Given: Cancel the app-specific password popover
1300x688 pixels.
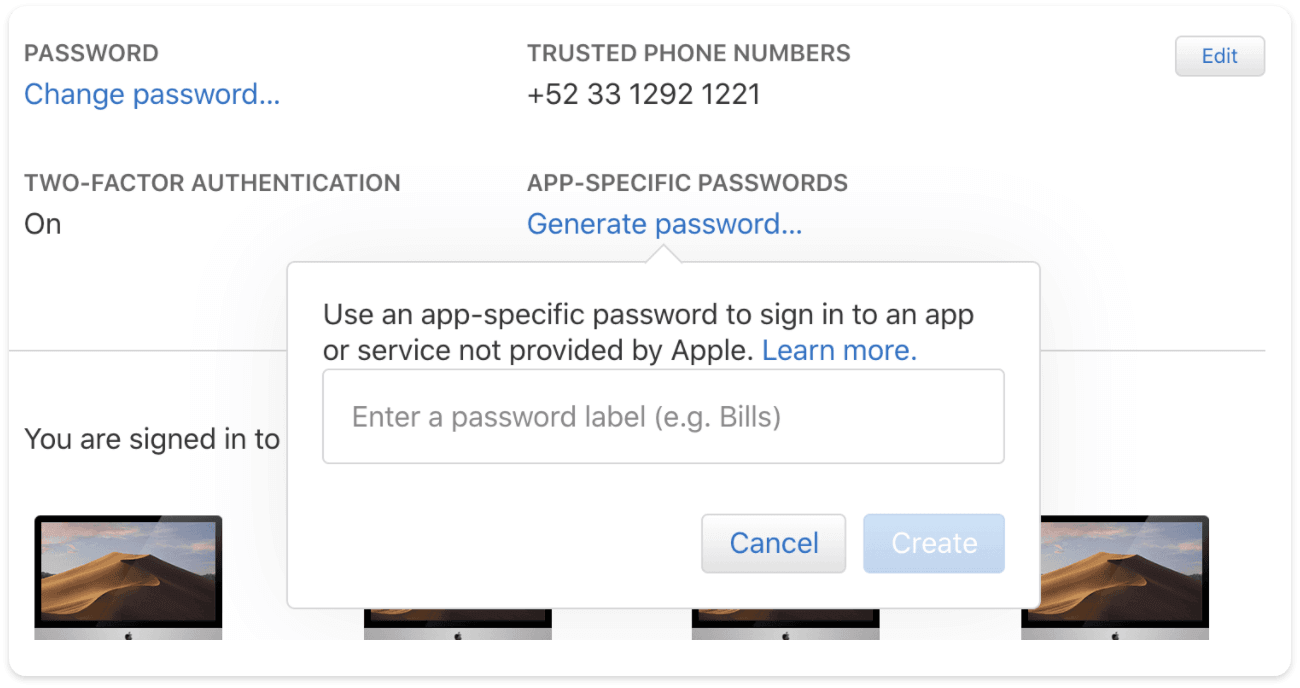Looking at the screenshot, I should [773, 543].
